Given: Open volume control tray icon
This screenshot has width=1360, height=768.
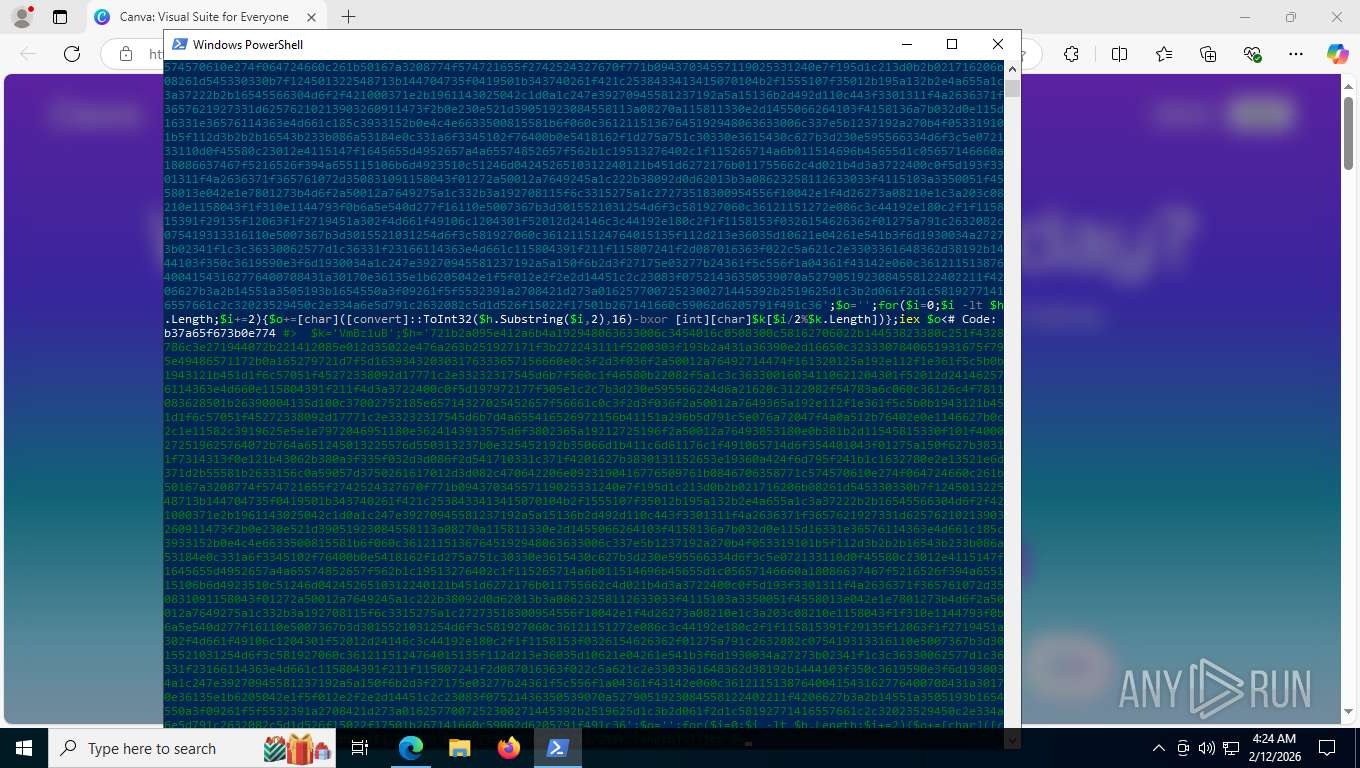Looking at the screenshot, I should pyautogui.click(x=1206, y=748).
